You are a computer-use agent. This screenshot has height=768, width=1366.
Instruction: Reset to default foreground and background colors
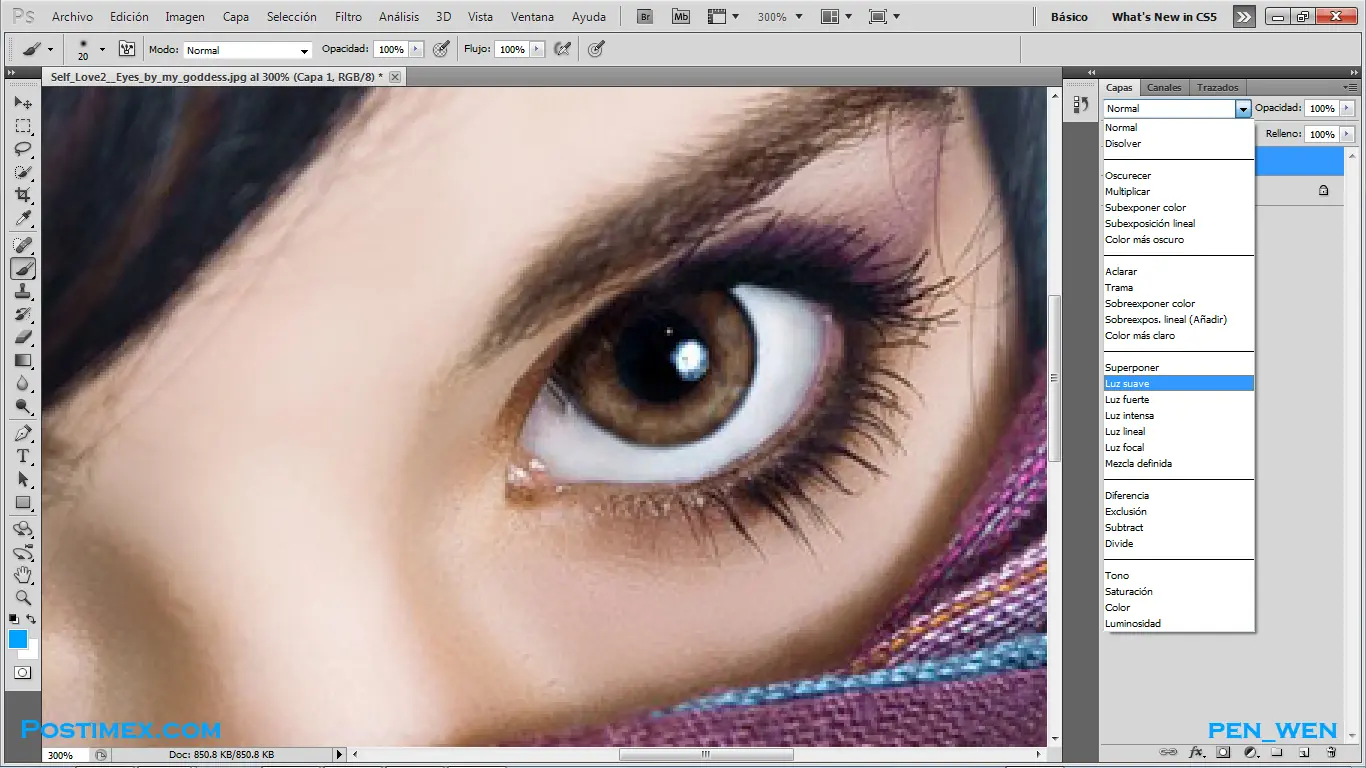click(x=13, y=619)
